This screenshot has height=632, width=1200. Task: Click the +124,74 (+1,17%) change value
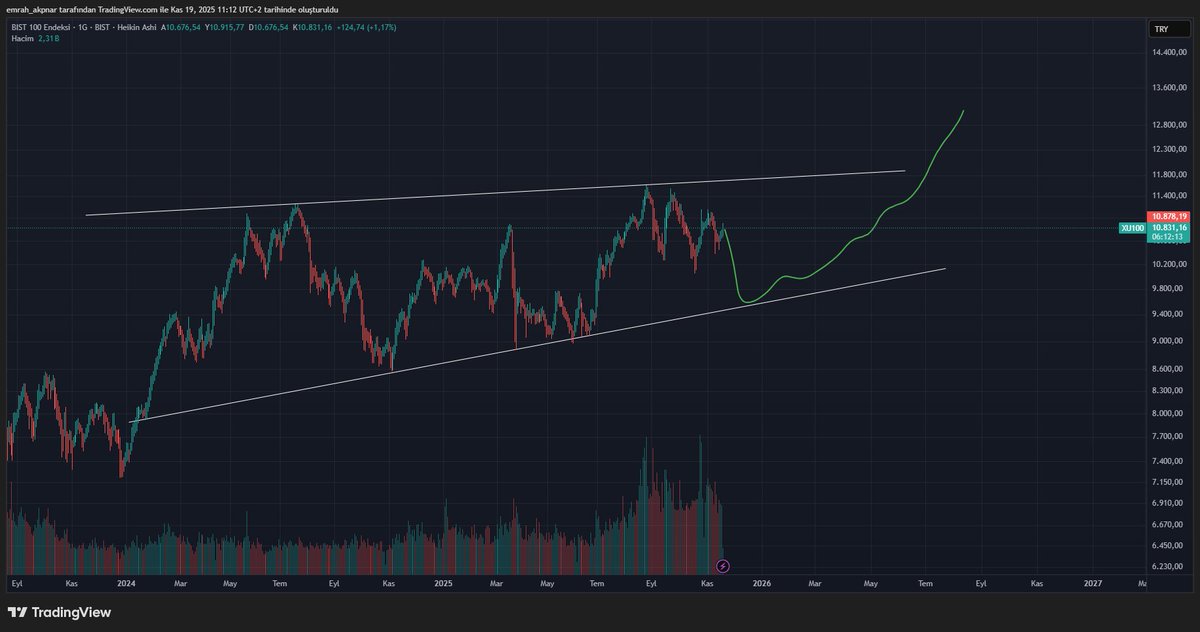tap(368, 27)
